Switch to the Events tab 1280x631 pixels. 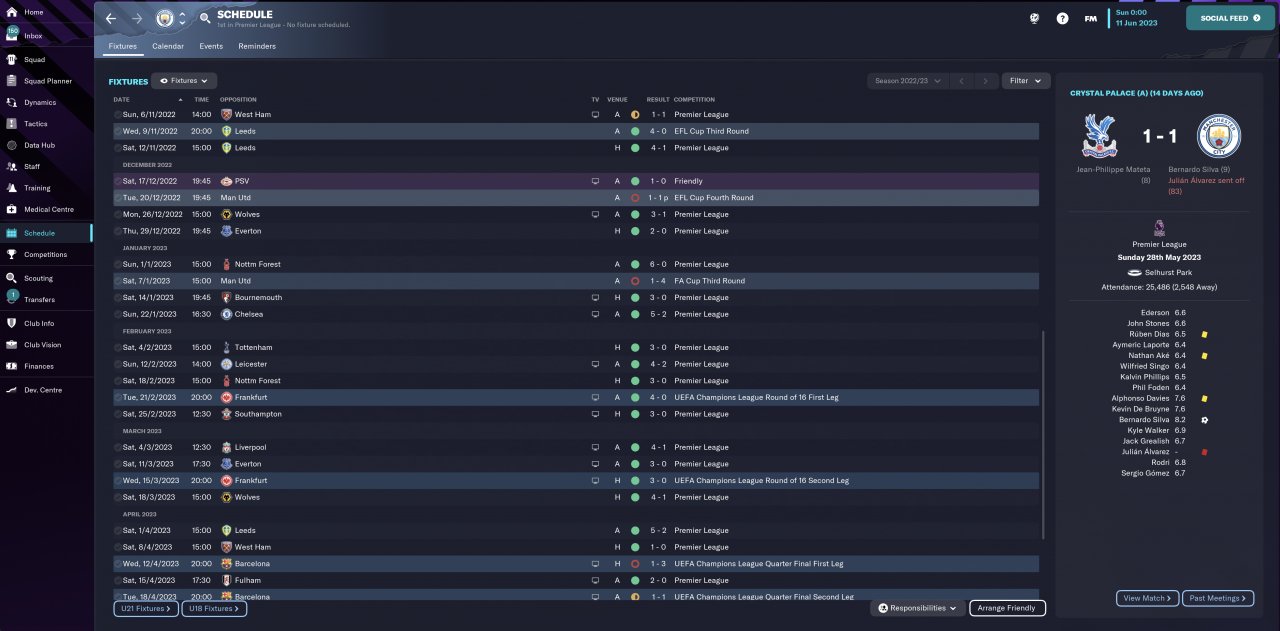[211, 46]
